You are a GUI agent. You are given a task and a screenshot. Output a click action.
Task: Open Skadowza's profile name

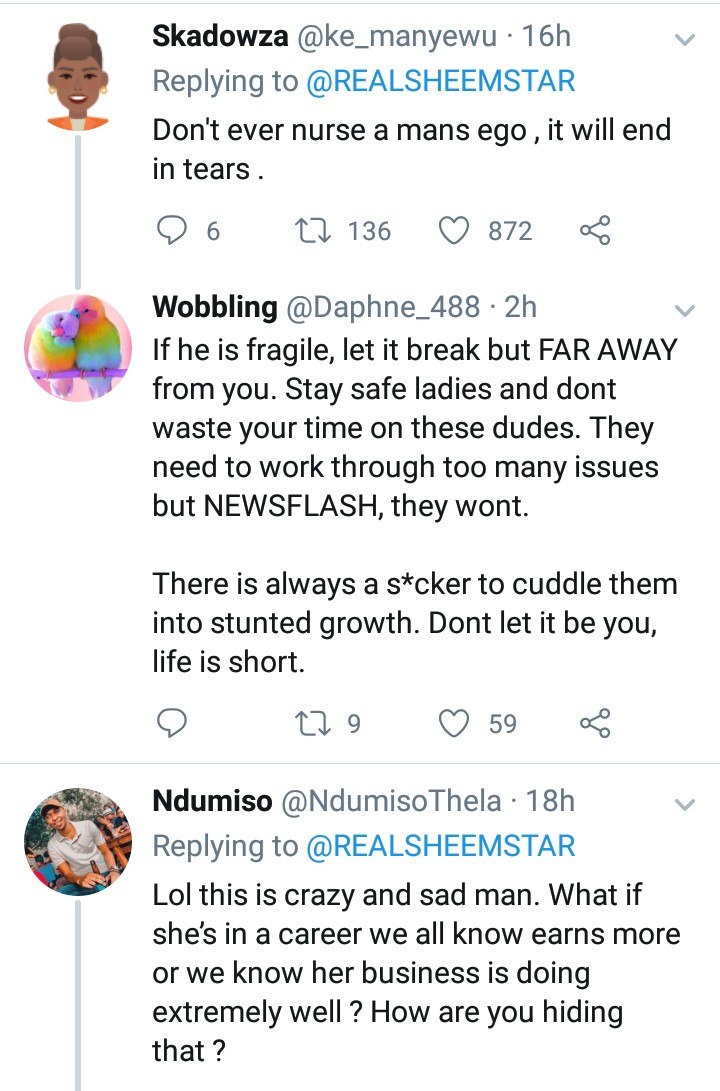tap(220, 36)
